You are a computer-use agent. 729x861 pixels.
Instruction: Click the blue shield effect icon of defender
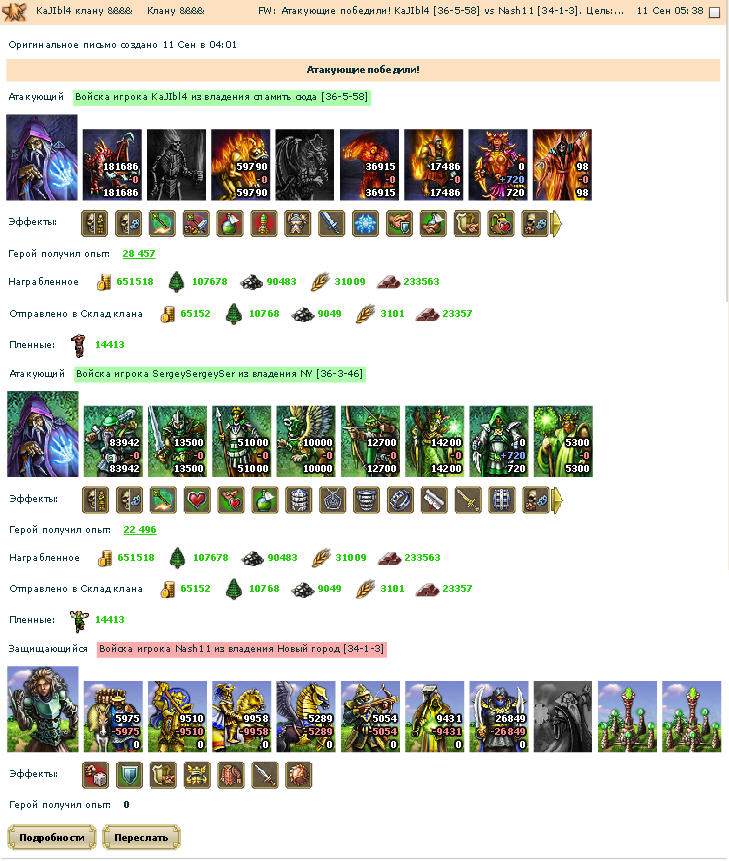(130, 775)
